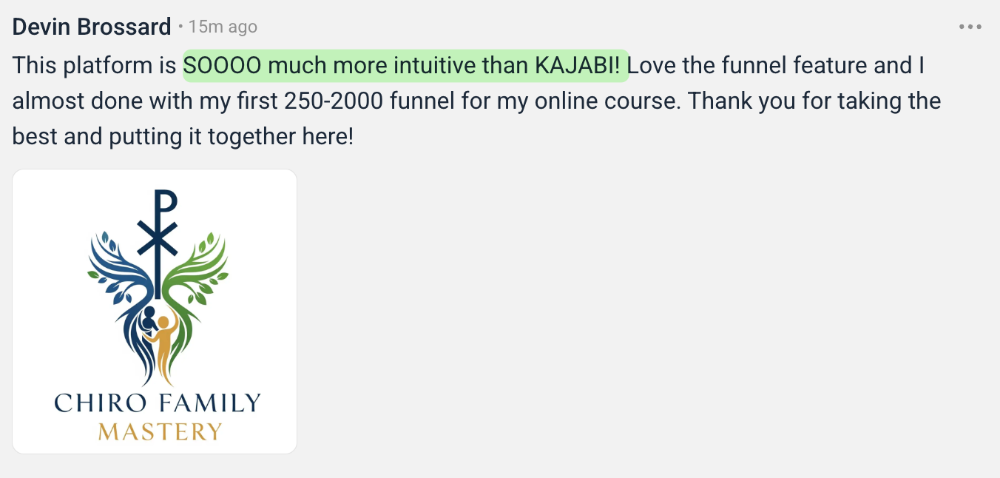1000x478 pixels.
Task: Click the highlighted word 'SOOOO'
Action: pyautogui.click(x=216, y=66)
